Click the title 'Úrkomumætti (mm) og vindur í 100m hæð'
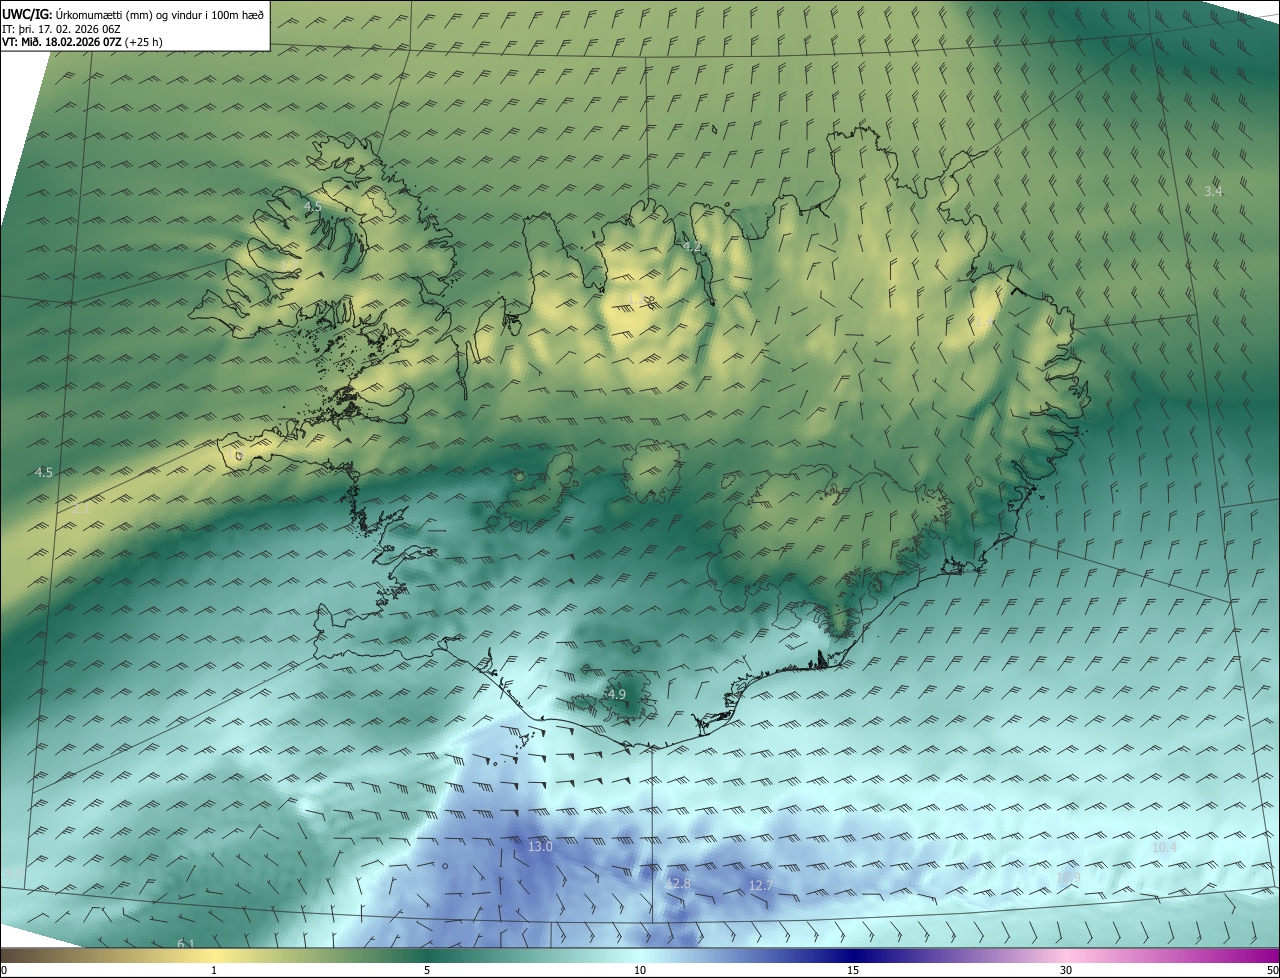Screen dimensions: 1280x978 (160, 14)
